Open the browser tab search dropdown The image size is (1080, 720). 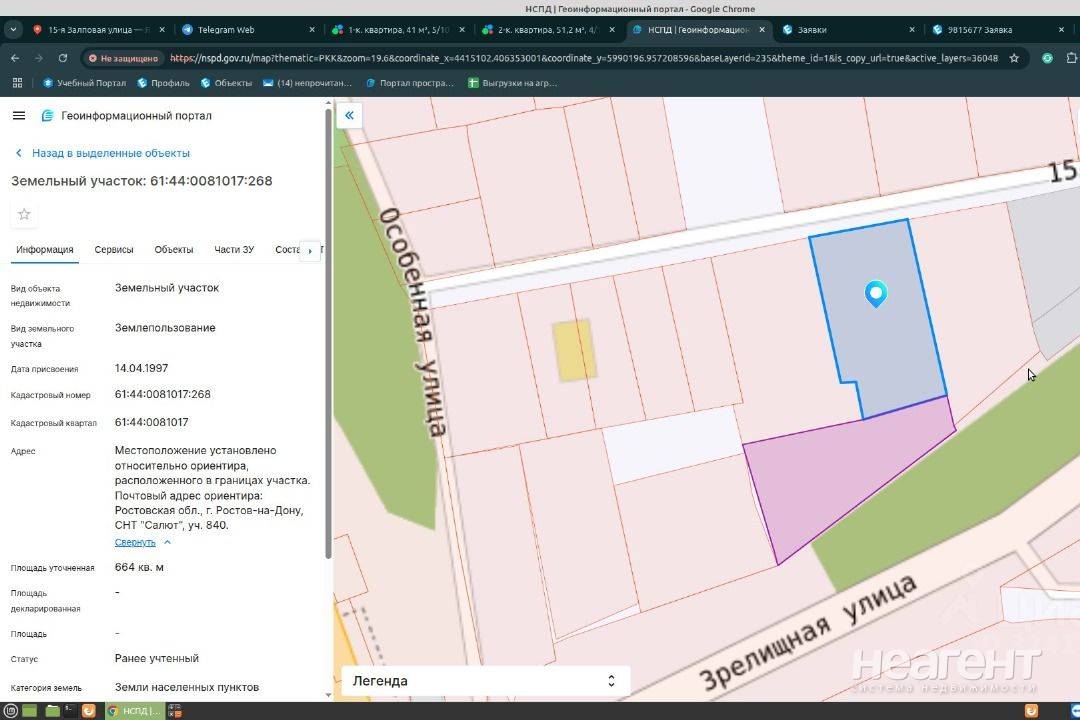point(13,30)
